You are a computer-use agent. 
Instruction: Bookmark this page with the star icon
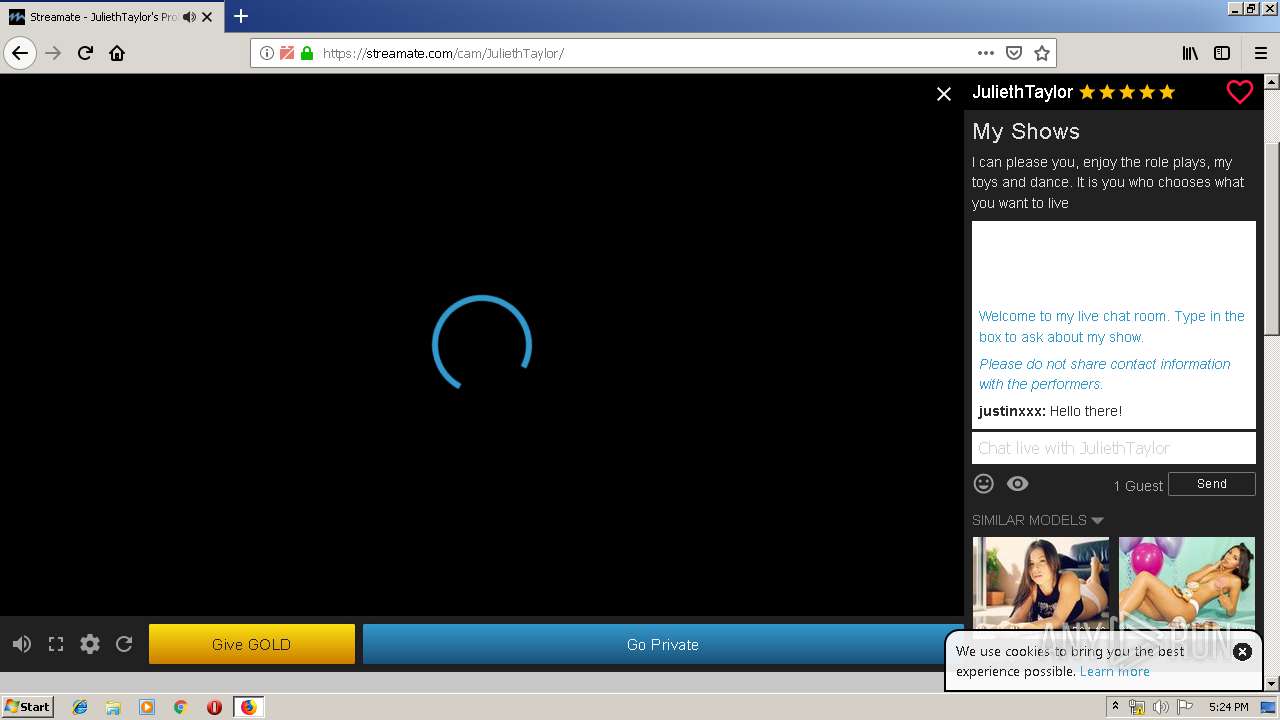pos(1042,53)
